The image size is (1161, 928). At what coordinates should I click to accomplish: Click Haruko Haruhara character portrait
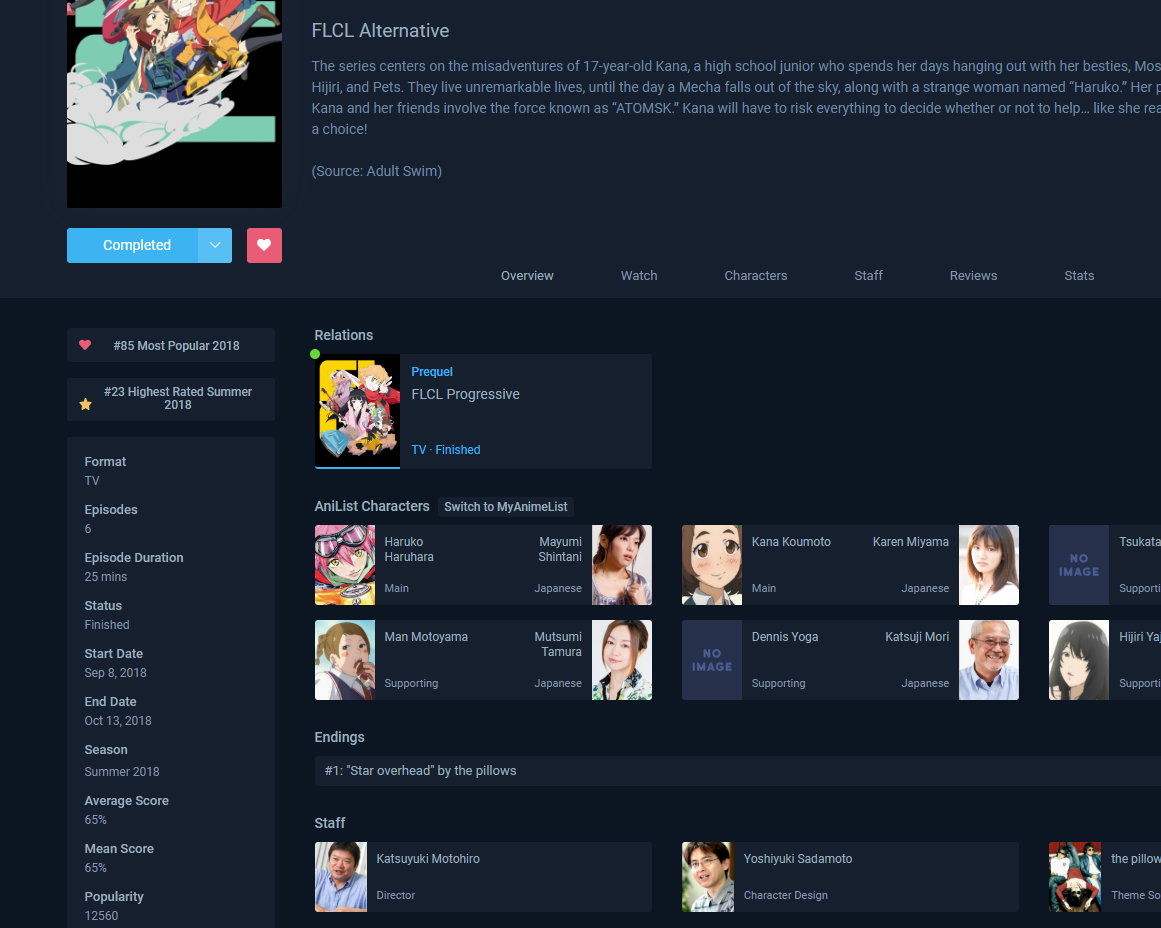tap(345, 565)
